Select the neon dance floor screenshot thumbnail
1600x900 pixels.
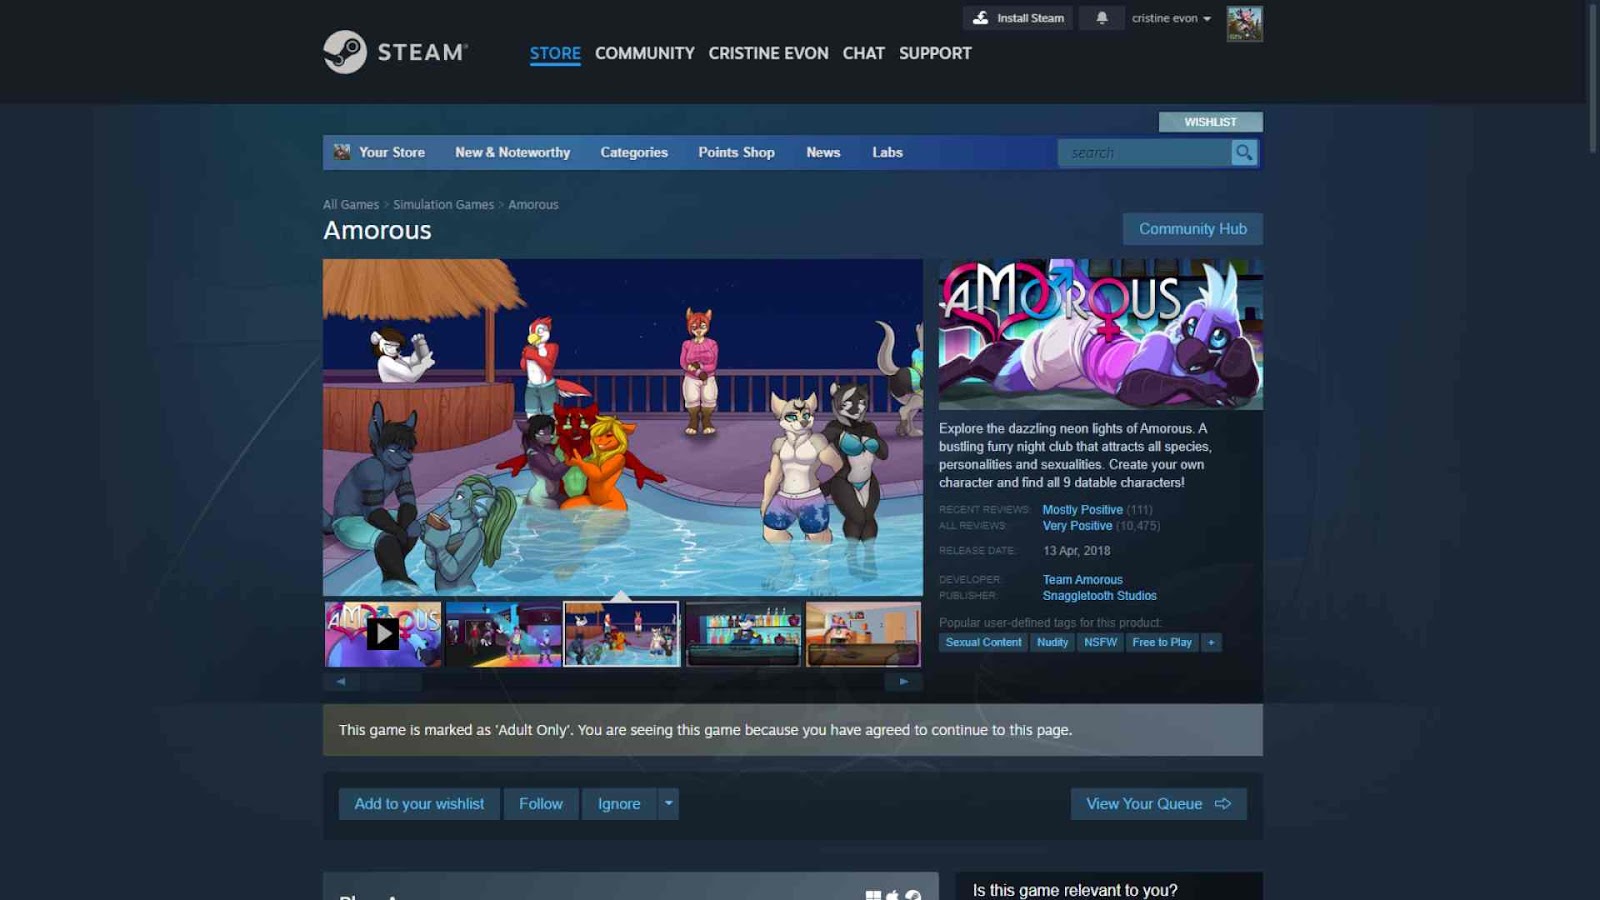click(x=503, y=634)
